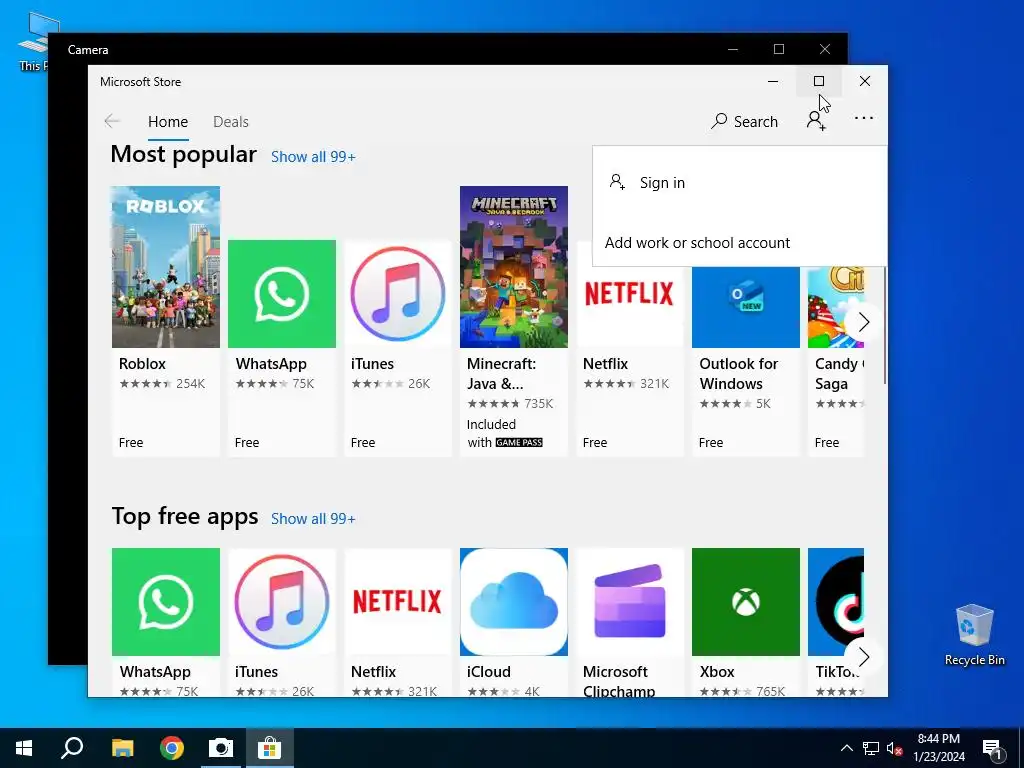Open the three-dots See more menu
The image size is (1024, 768).
pyautogui.click(x=863, y=118)
